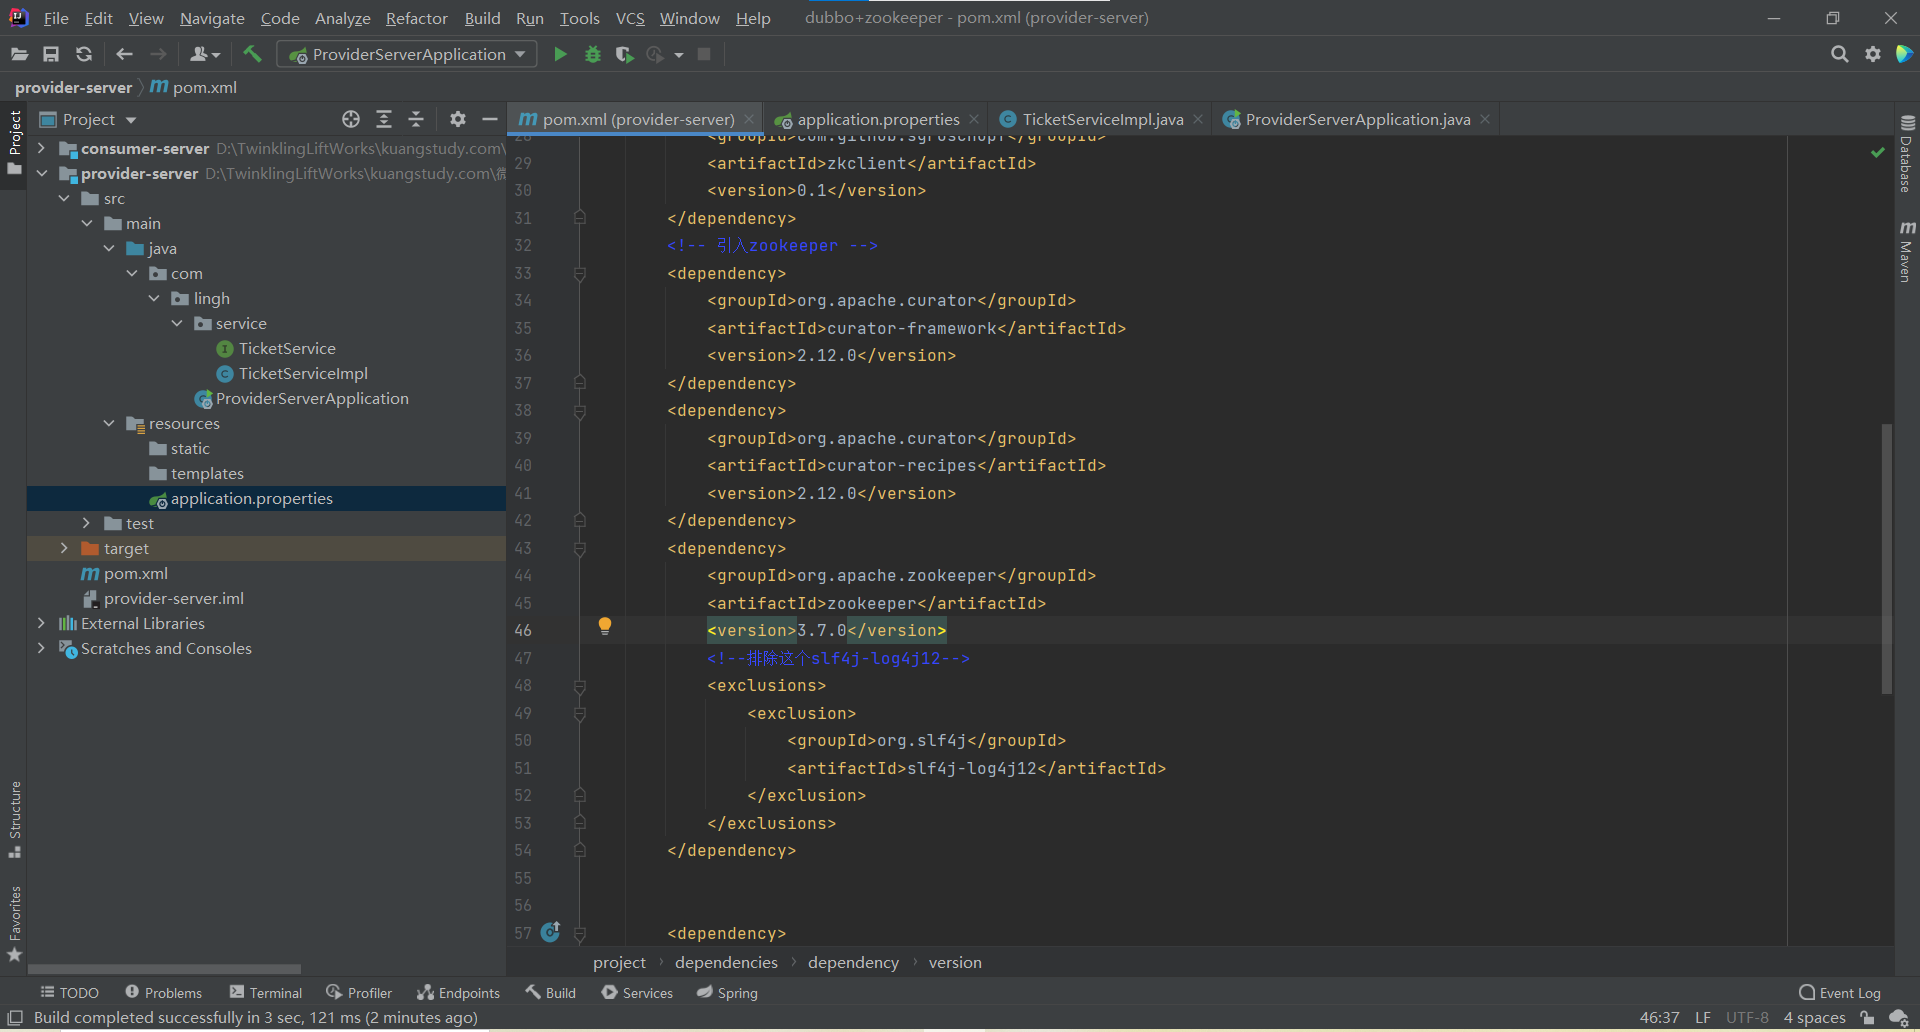Click Select Opened File target icon

[x=351, y=119]
